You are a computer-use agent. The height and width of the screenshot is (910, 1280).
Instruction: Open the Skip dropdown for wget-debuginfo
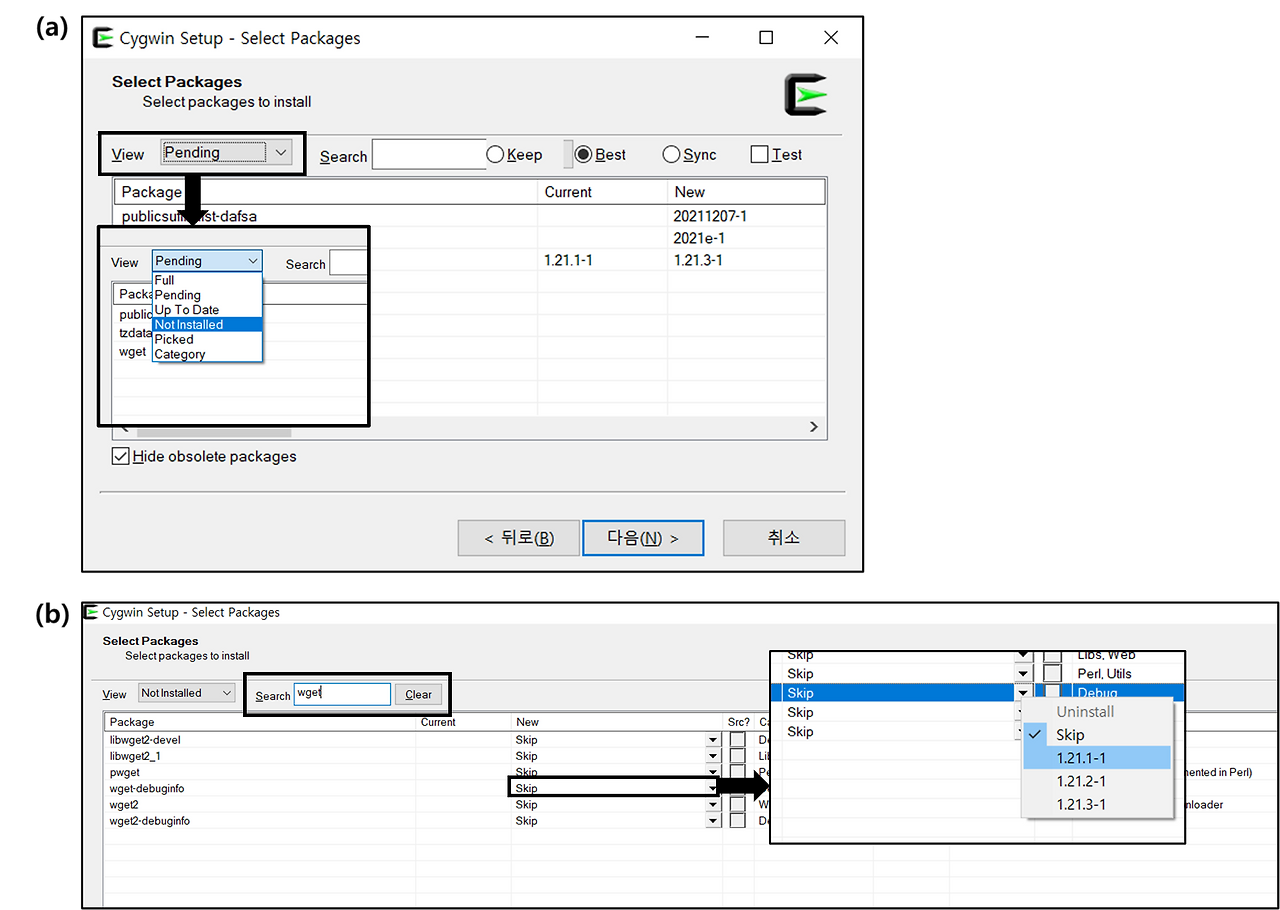coord(713,788)
